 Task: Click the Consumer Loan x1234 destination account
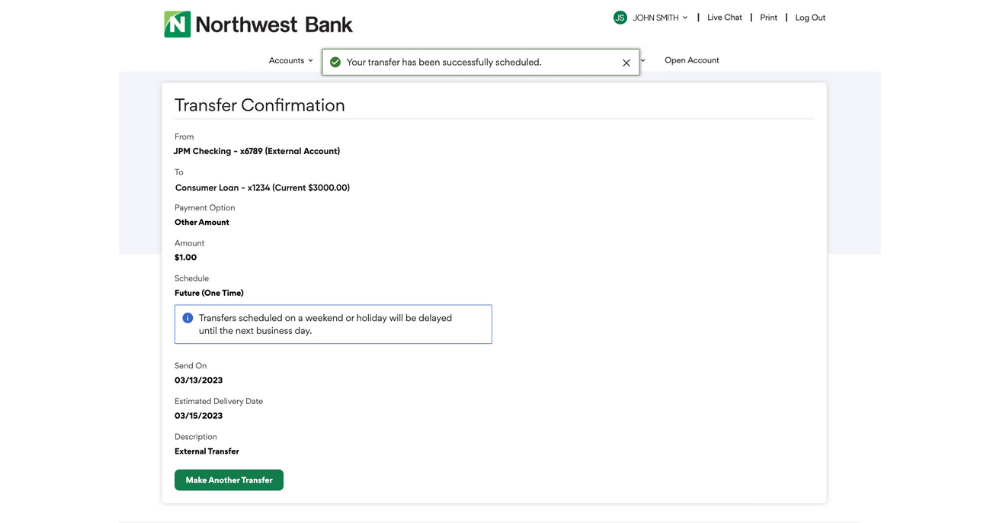coord(262,187)
